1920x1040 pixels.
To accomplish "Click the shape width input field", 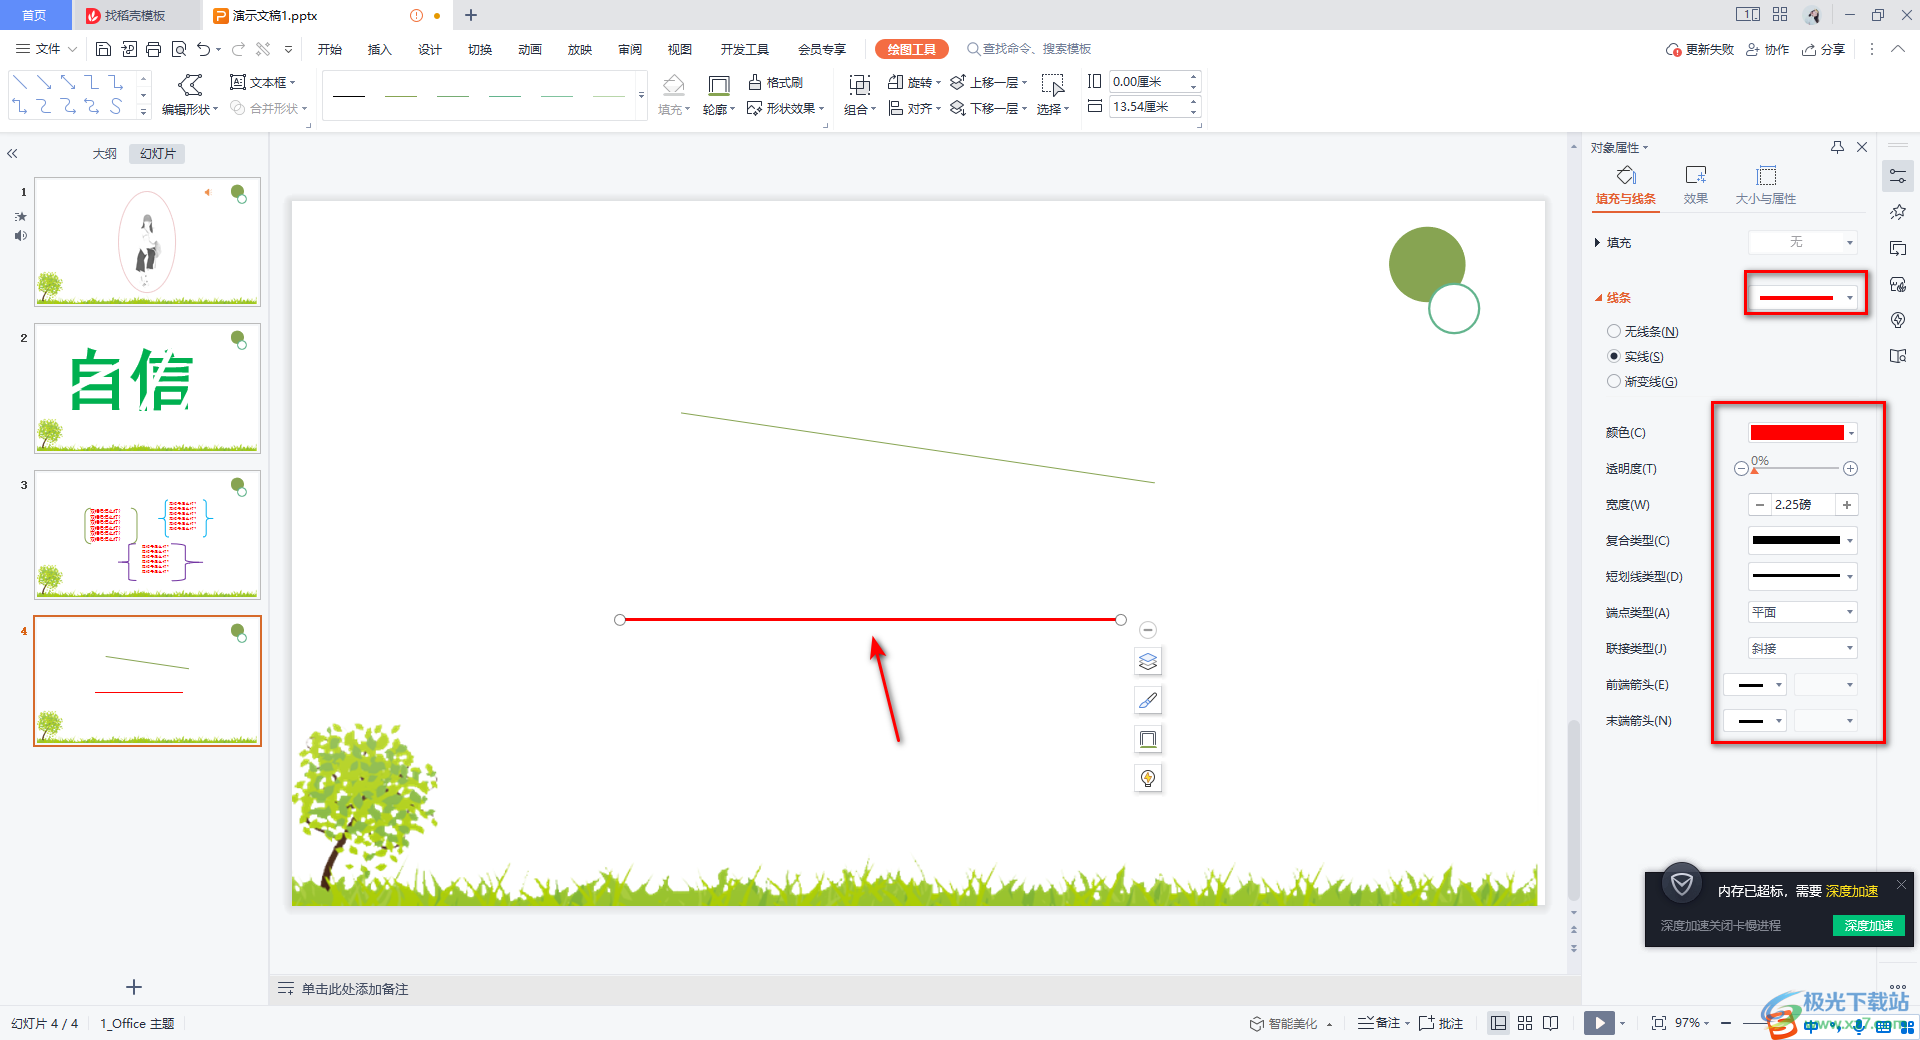I will 1148,107.
